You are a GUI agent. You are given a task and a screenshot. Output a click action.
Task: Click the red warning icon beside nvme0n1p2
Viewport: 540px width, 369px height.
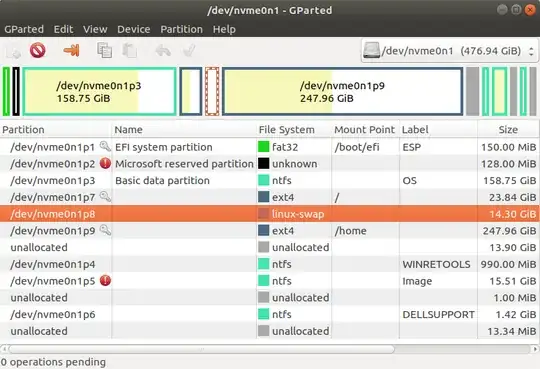105,163
